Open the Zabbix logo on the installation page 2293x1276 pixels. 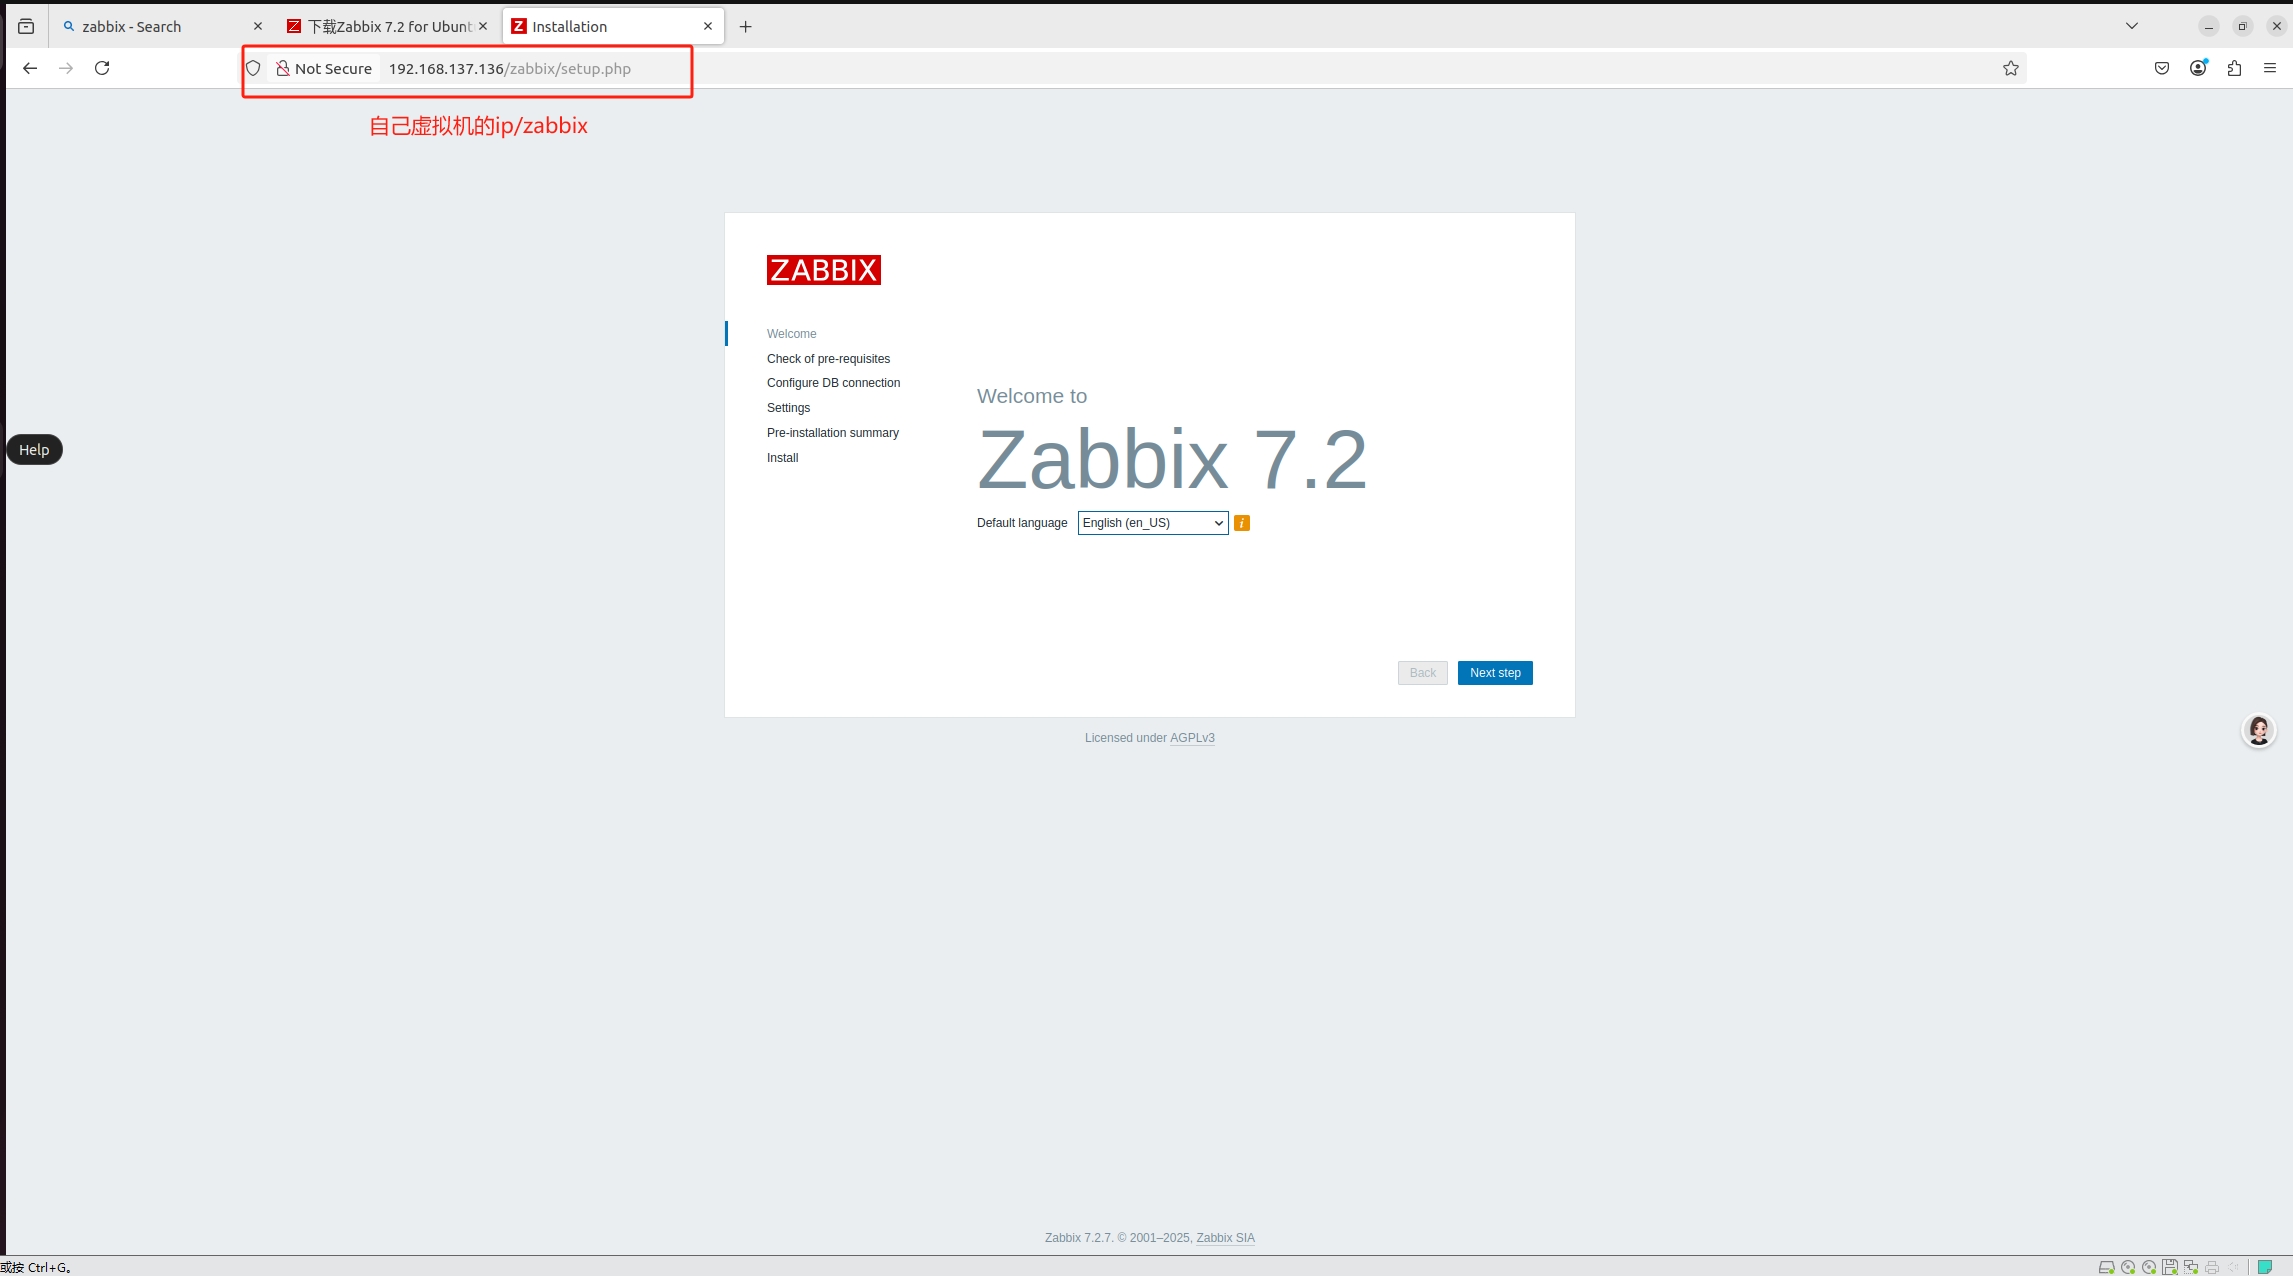[x=823, y=270]
